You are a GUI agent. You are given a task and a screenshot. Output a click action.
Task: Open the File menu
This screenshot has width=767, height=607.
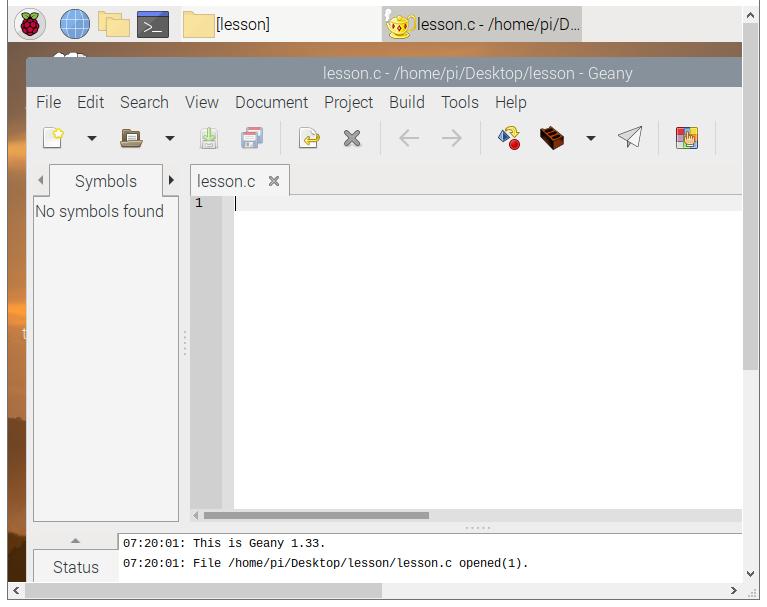[x=48, y=102]
